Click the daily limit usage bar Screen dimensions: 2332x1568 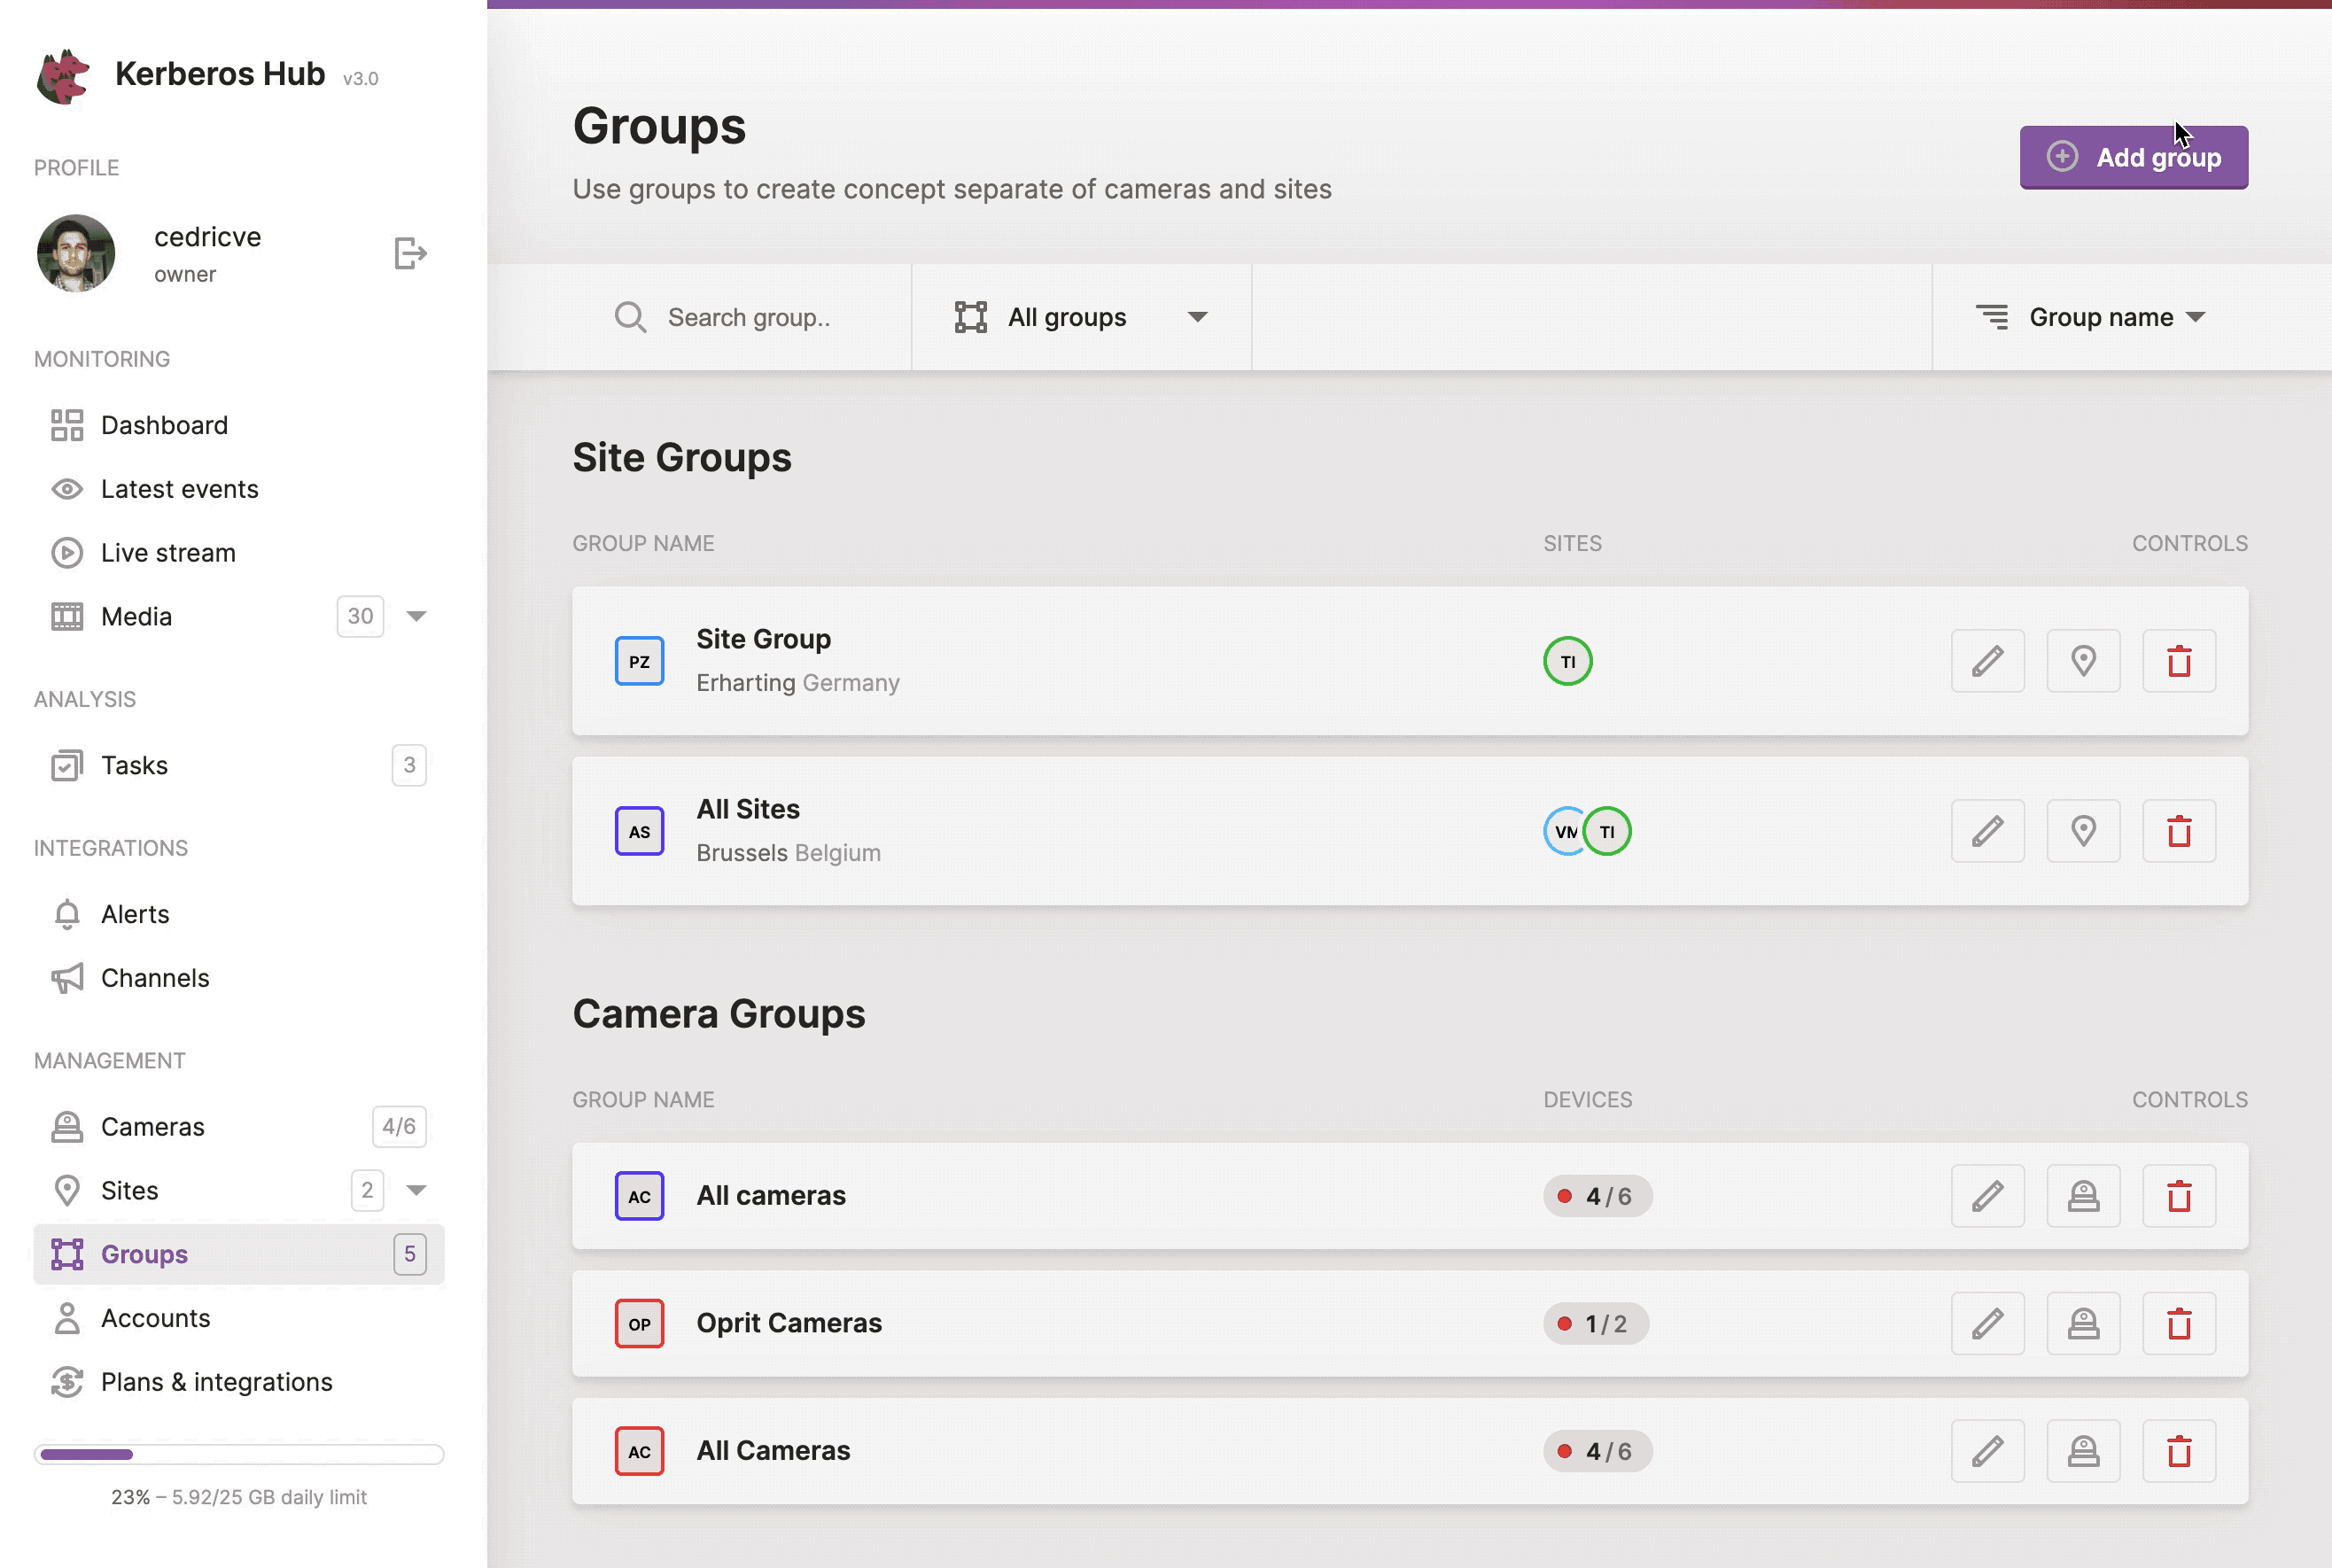(x=239, y=1454)
